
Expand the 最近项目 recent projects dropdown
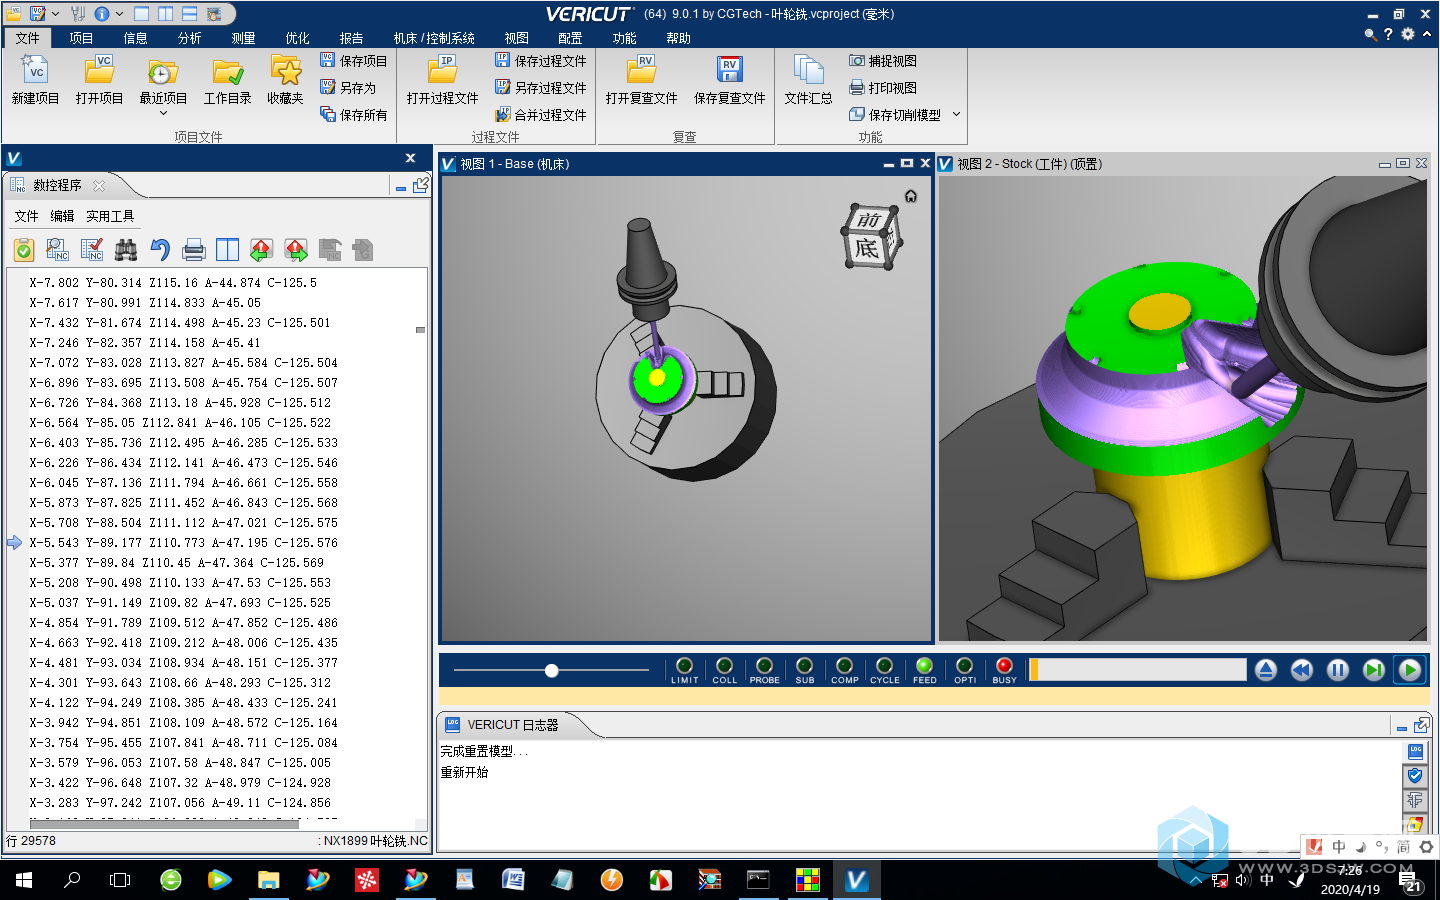point(163,112)
